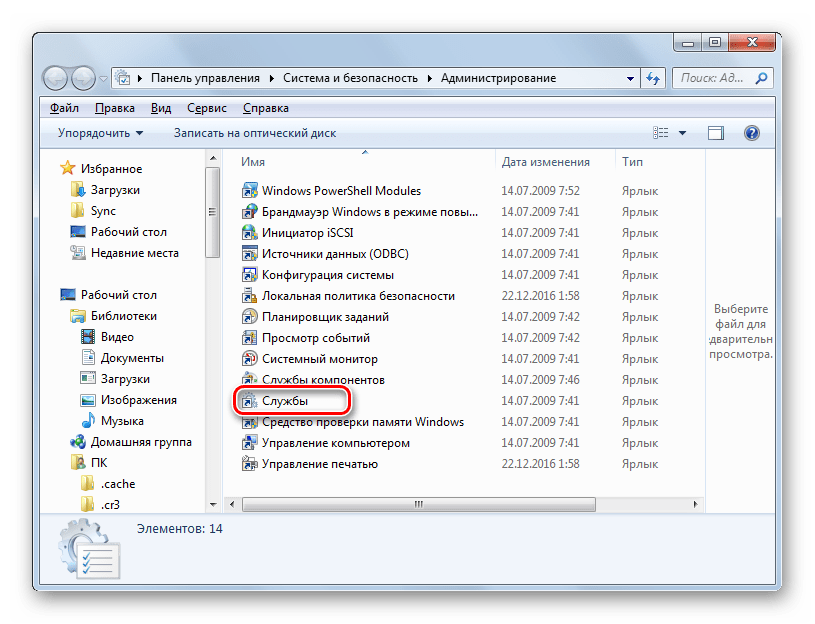
Task: Open the Правка menu
Action: pyautogui.click(x=115, y=108)
